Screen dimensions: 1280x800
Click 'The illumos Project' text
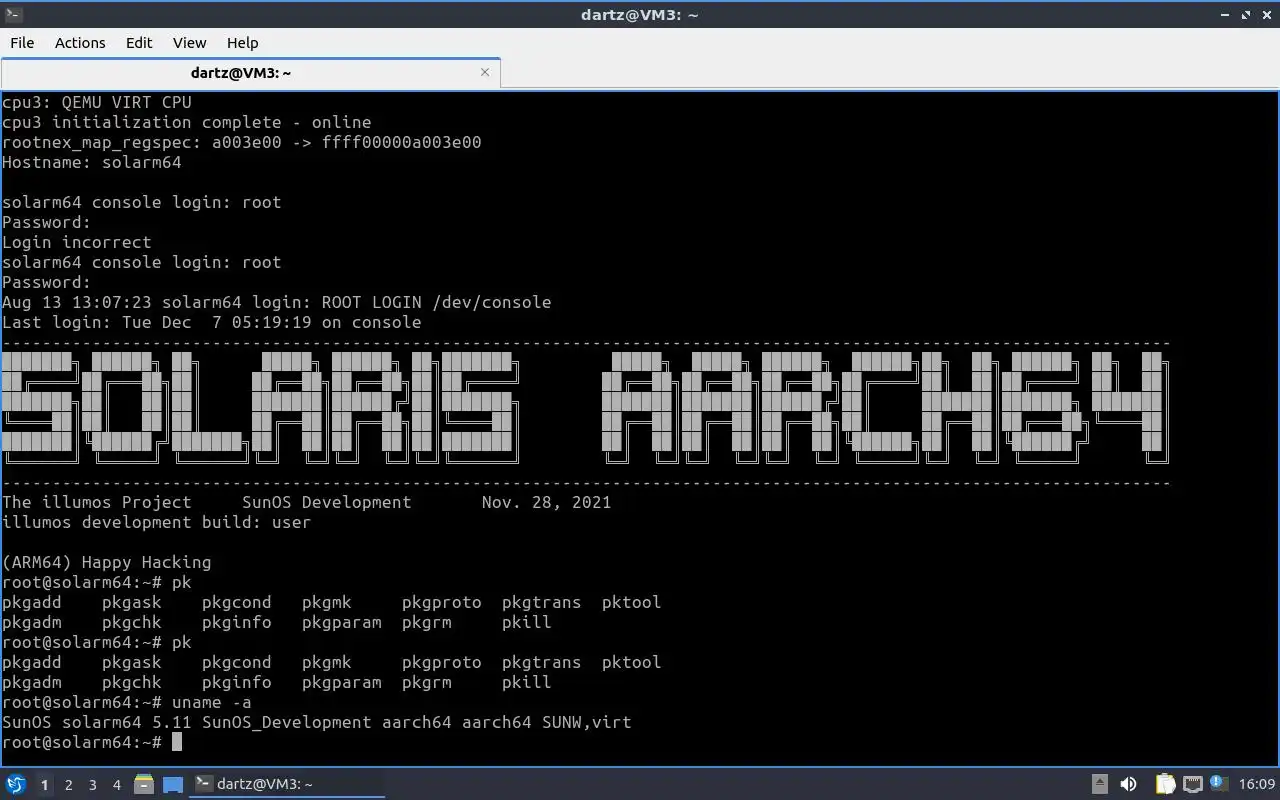click(x=97, y=502)
